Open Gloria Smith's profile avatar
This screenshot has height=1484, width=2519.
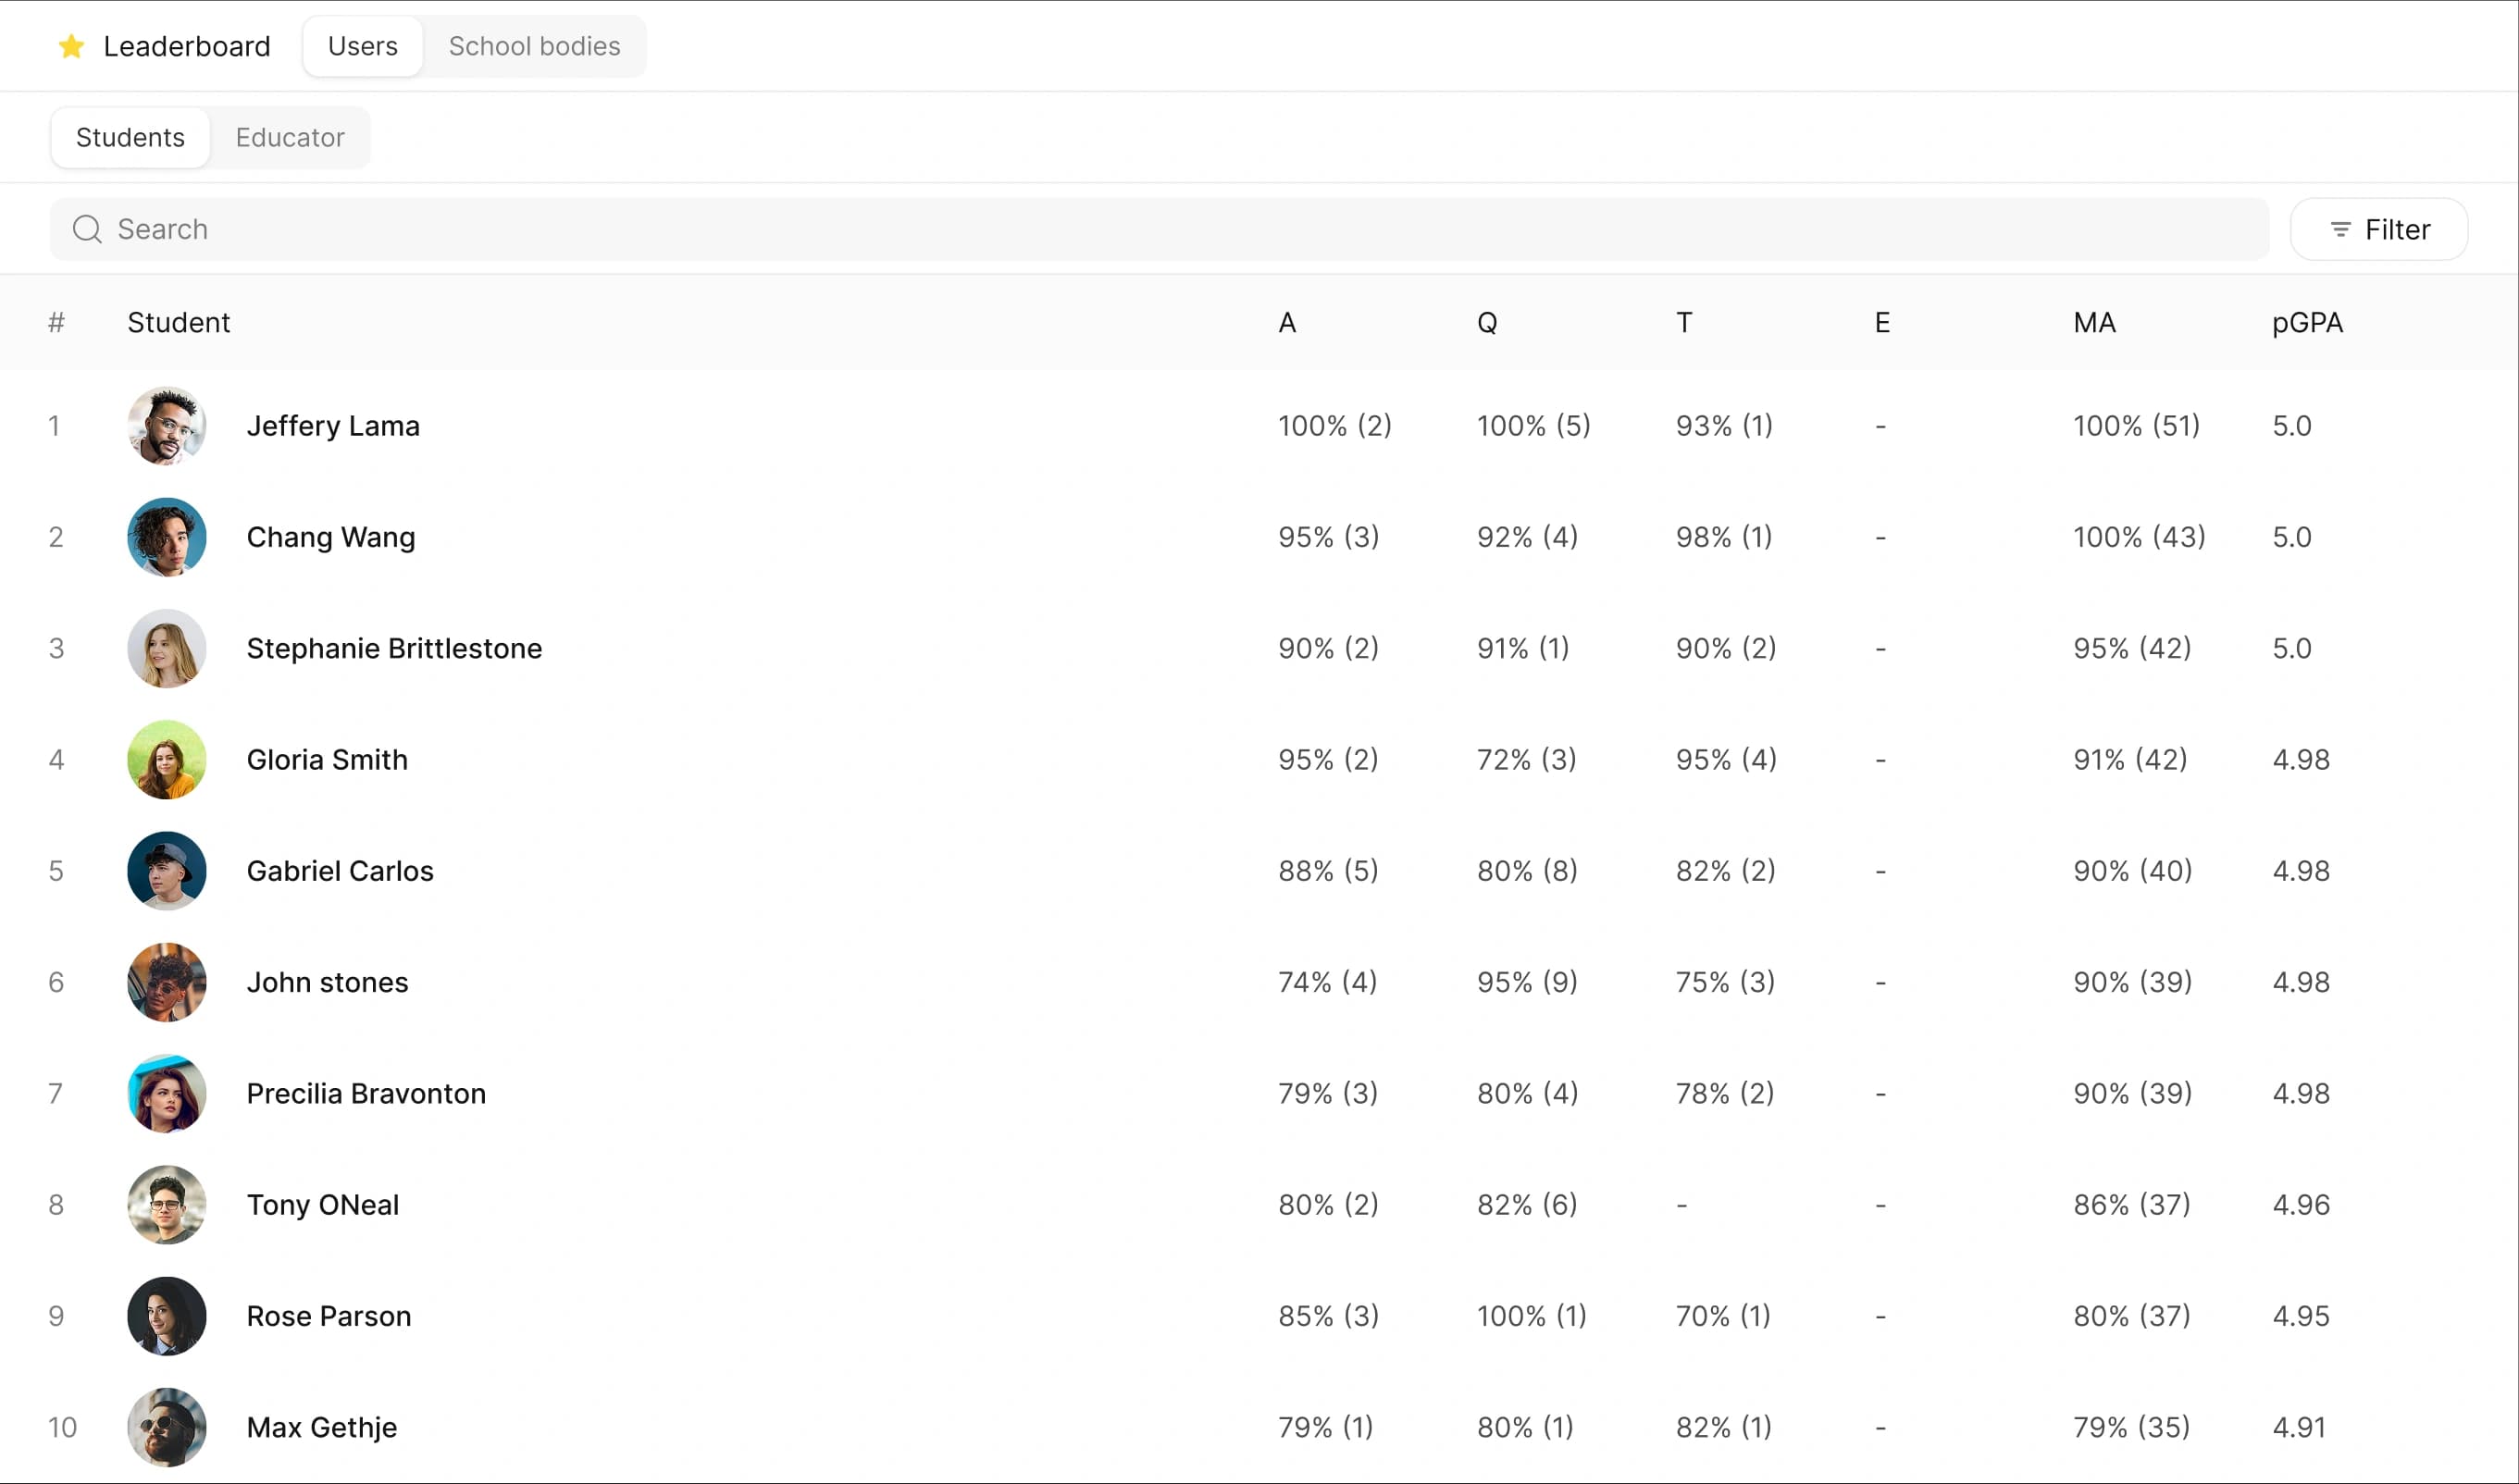point(166,760)
